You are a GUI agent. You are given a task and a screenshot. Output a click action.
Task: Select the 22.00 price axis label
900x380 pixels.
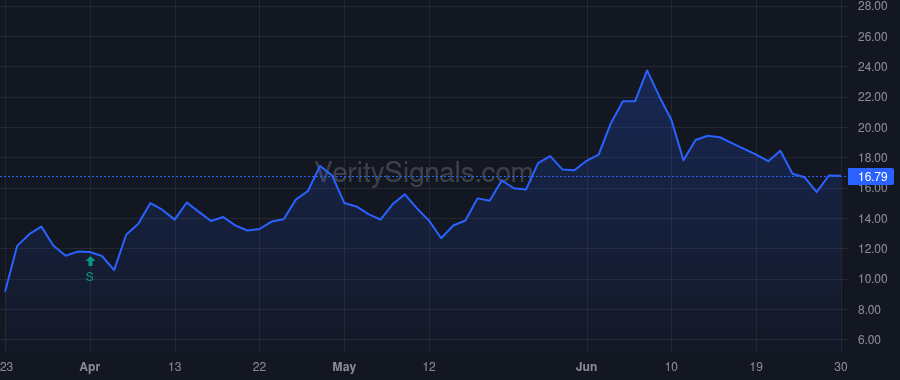tap(872, 97)
